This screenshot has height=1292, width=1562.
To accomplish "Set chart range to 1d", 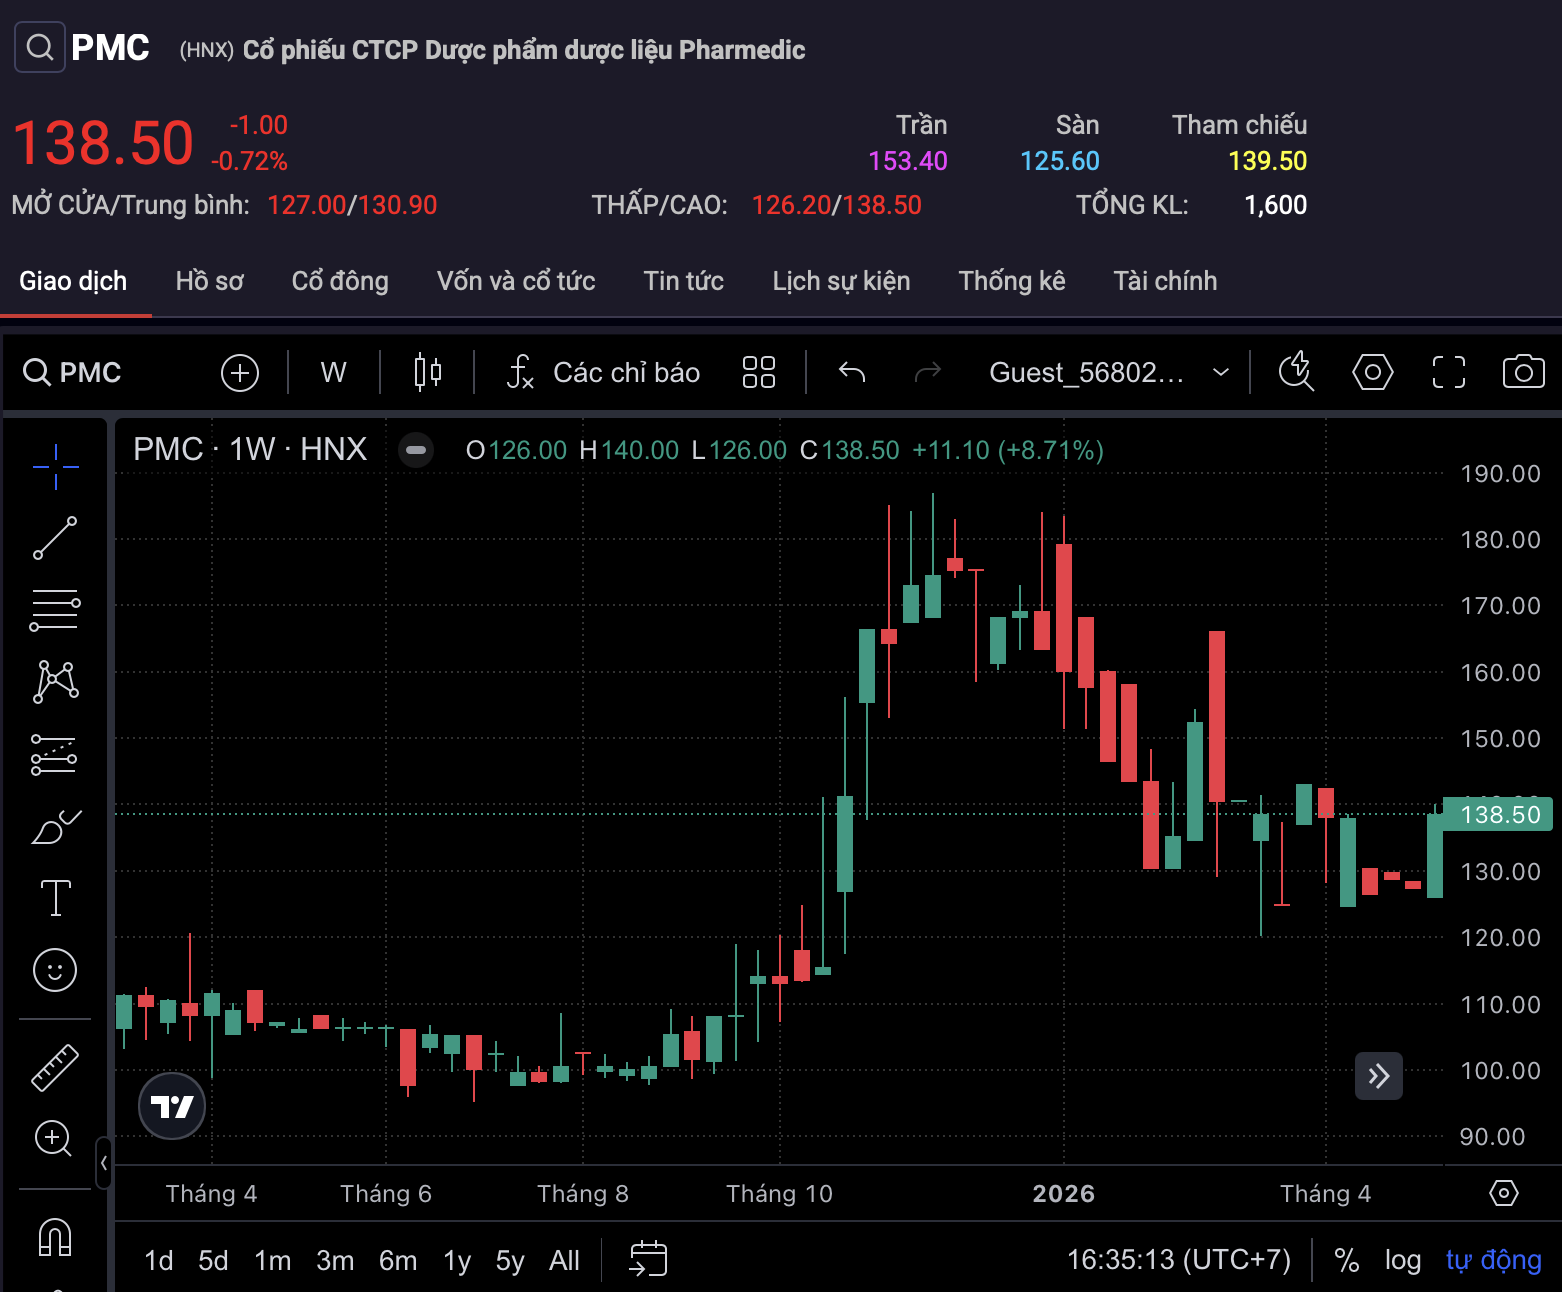I will [159, 1260].
